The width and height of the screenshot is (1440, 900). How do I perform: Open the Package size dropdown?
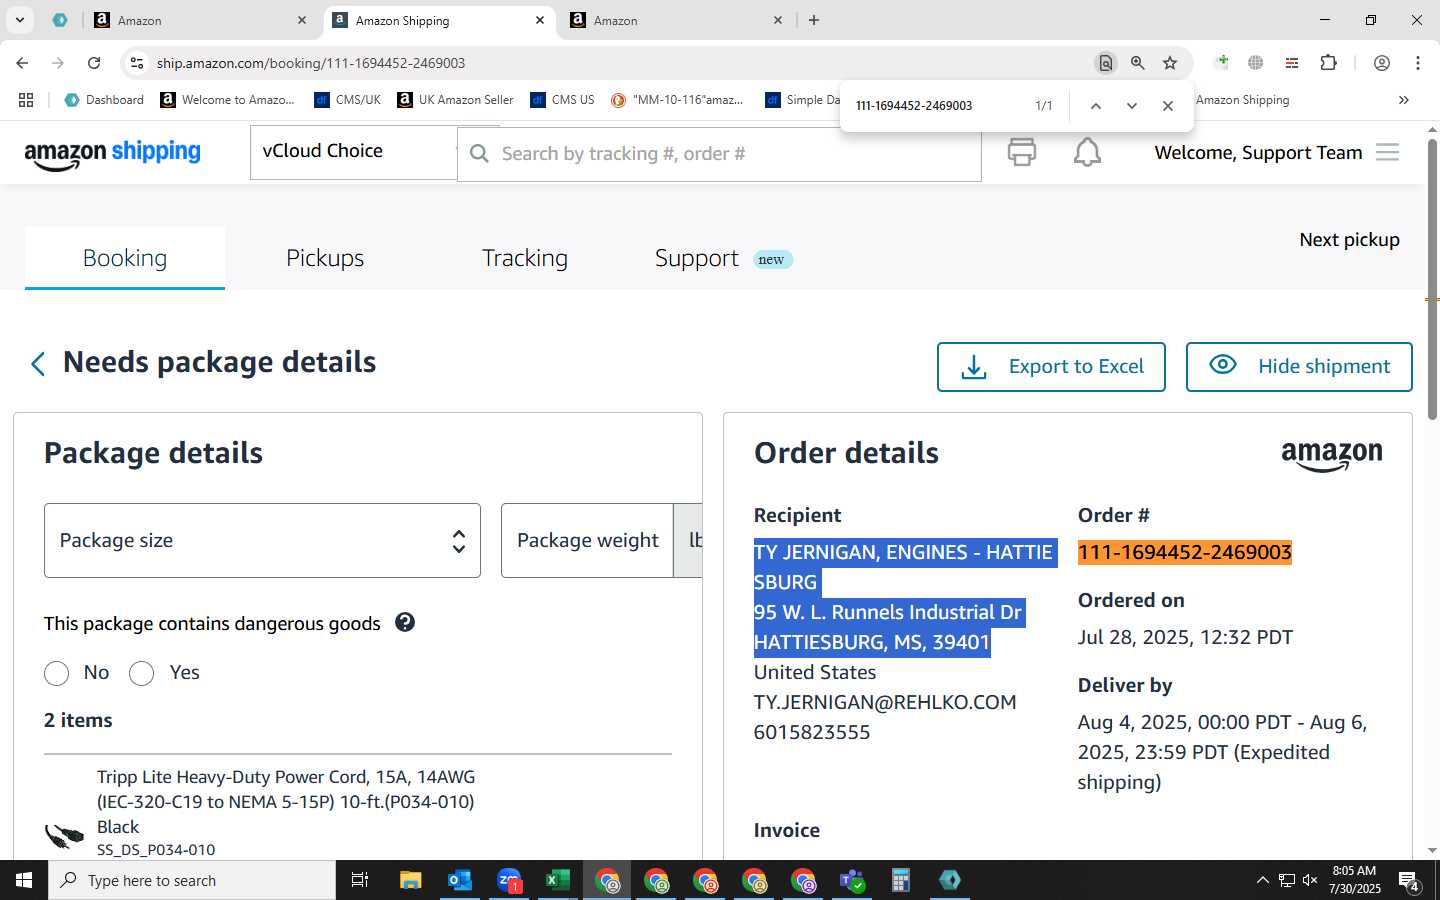262,540
